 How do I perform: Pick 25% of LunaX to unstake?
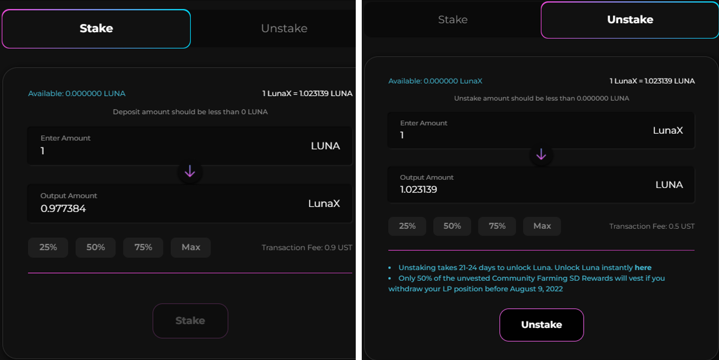pyautogui.click(x=407, y=226)
